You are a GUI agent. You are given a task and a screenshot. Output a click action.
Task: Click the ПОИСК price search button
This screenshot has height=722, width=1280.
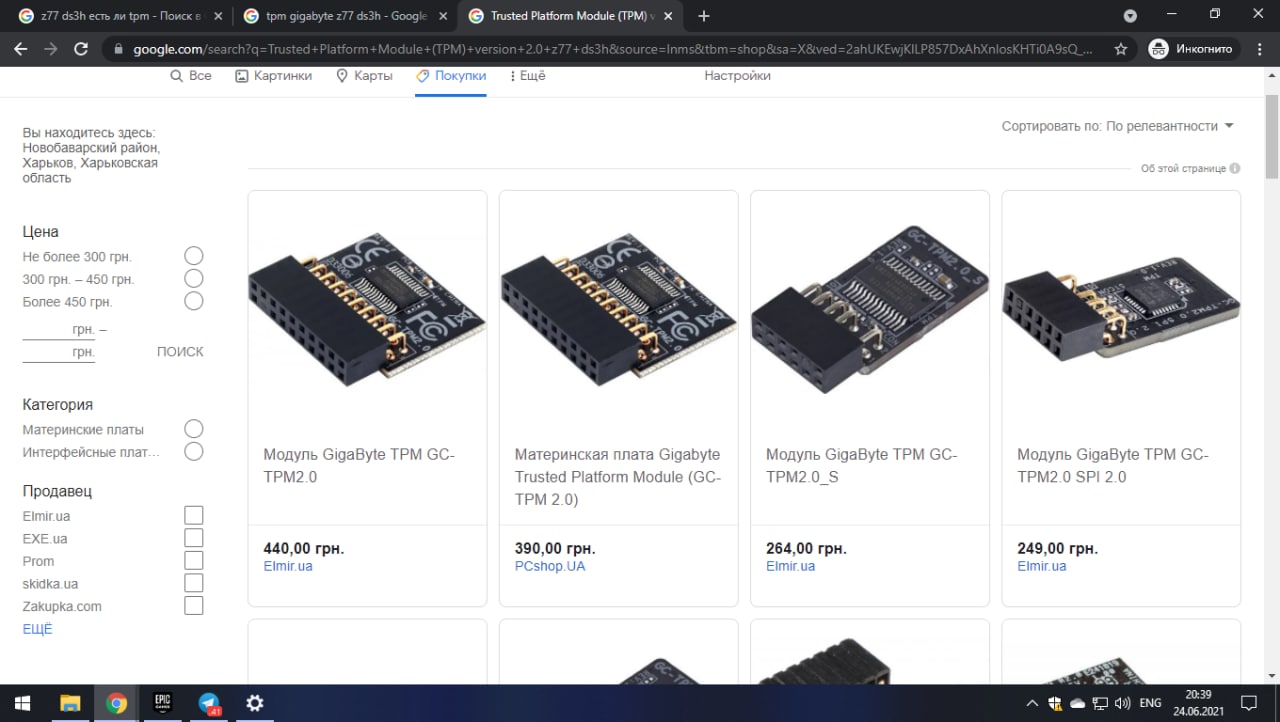pyautogui.click(x=180, y=352)
